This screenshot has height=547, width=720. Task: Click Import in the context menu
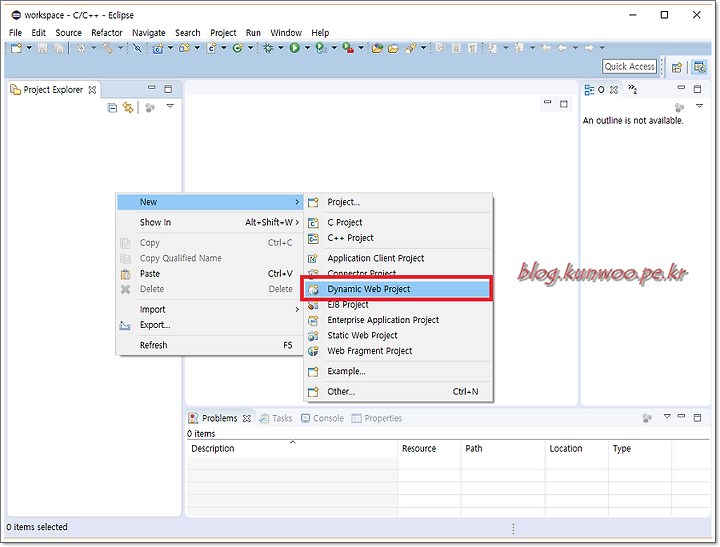point(210,310)
